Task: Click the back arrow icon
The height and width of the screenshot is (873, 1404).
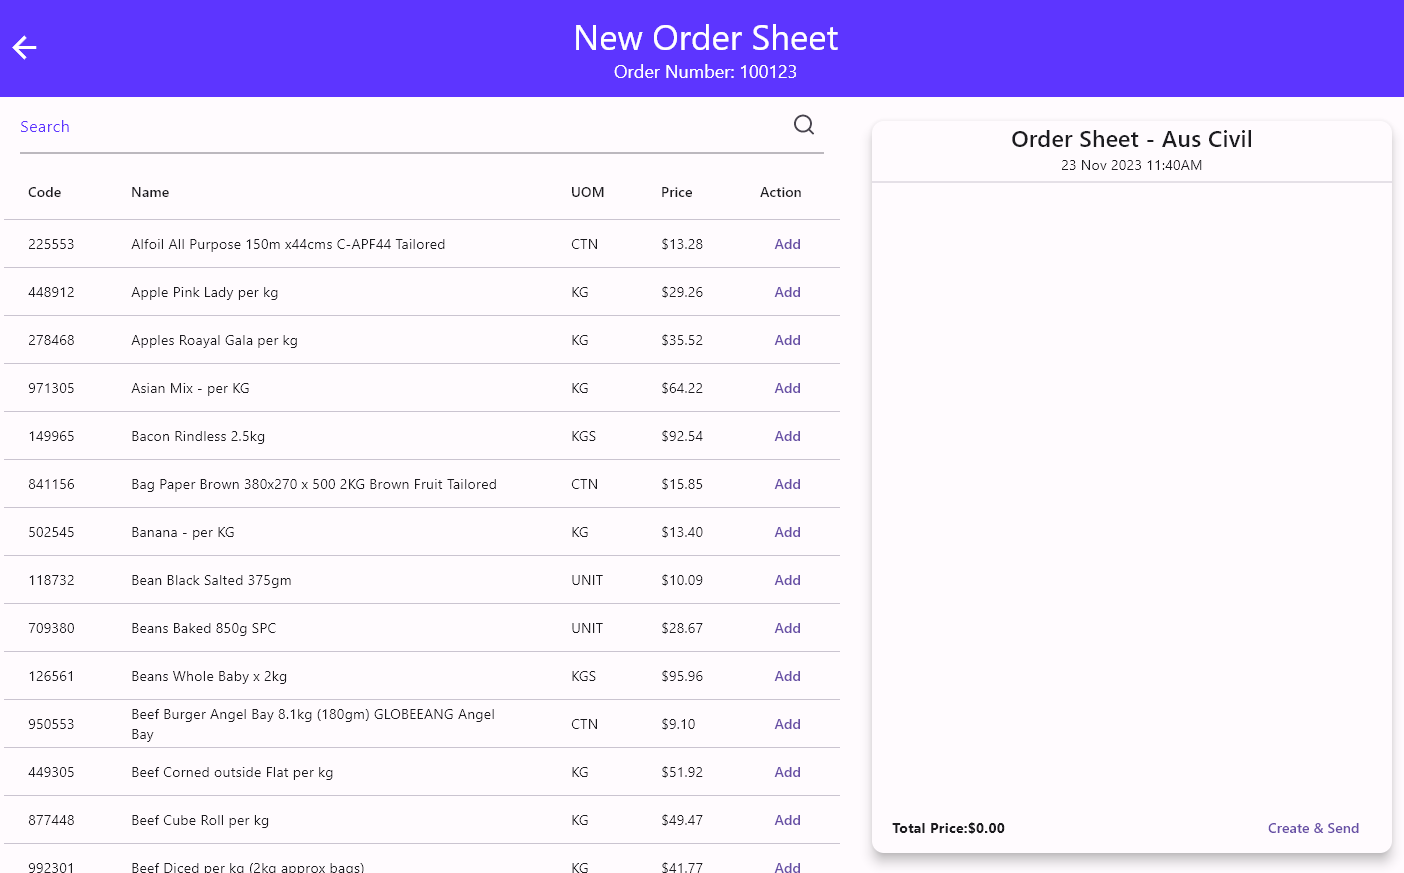Action: pyautogui.click(x=25, y=47)
